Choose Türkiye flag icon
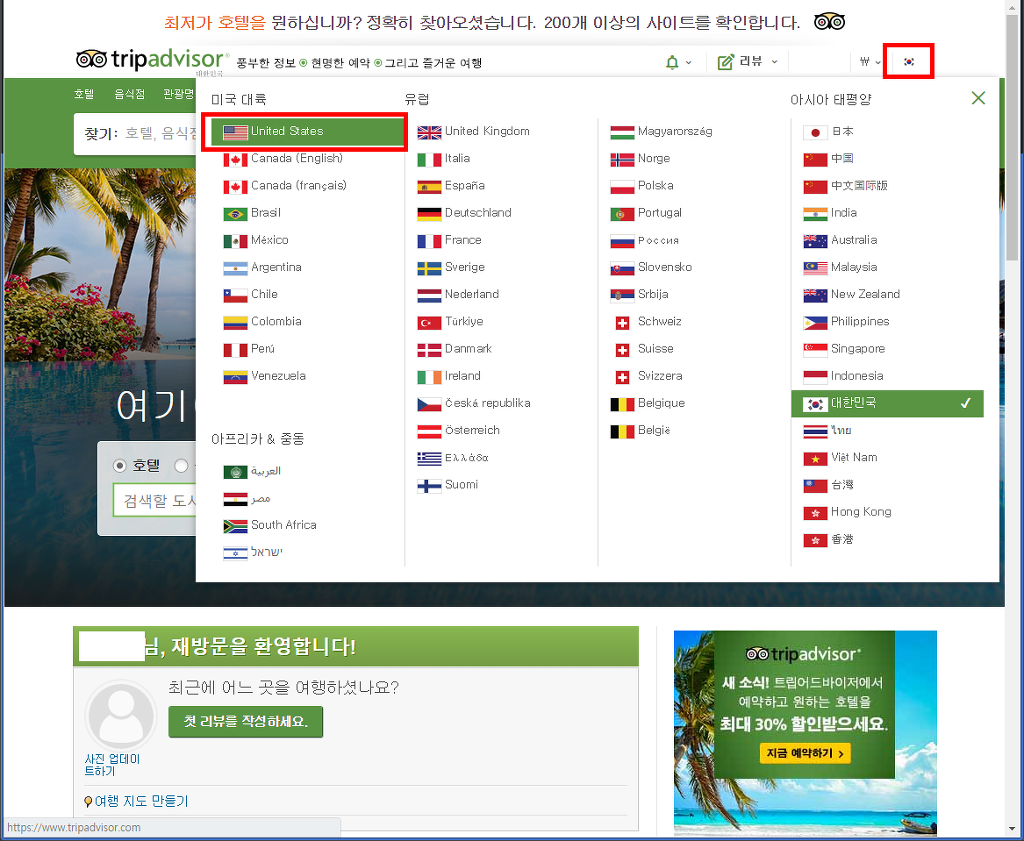Screen dimensions: 1024x841 429,323
